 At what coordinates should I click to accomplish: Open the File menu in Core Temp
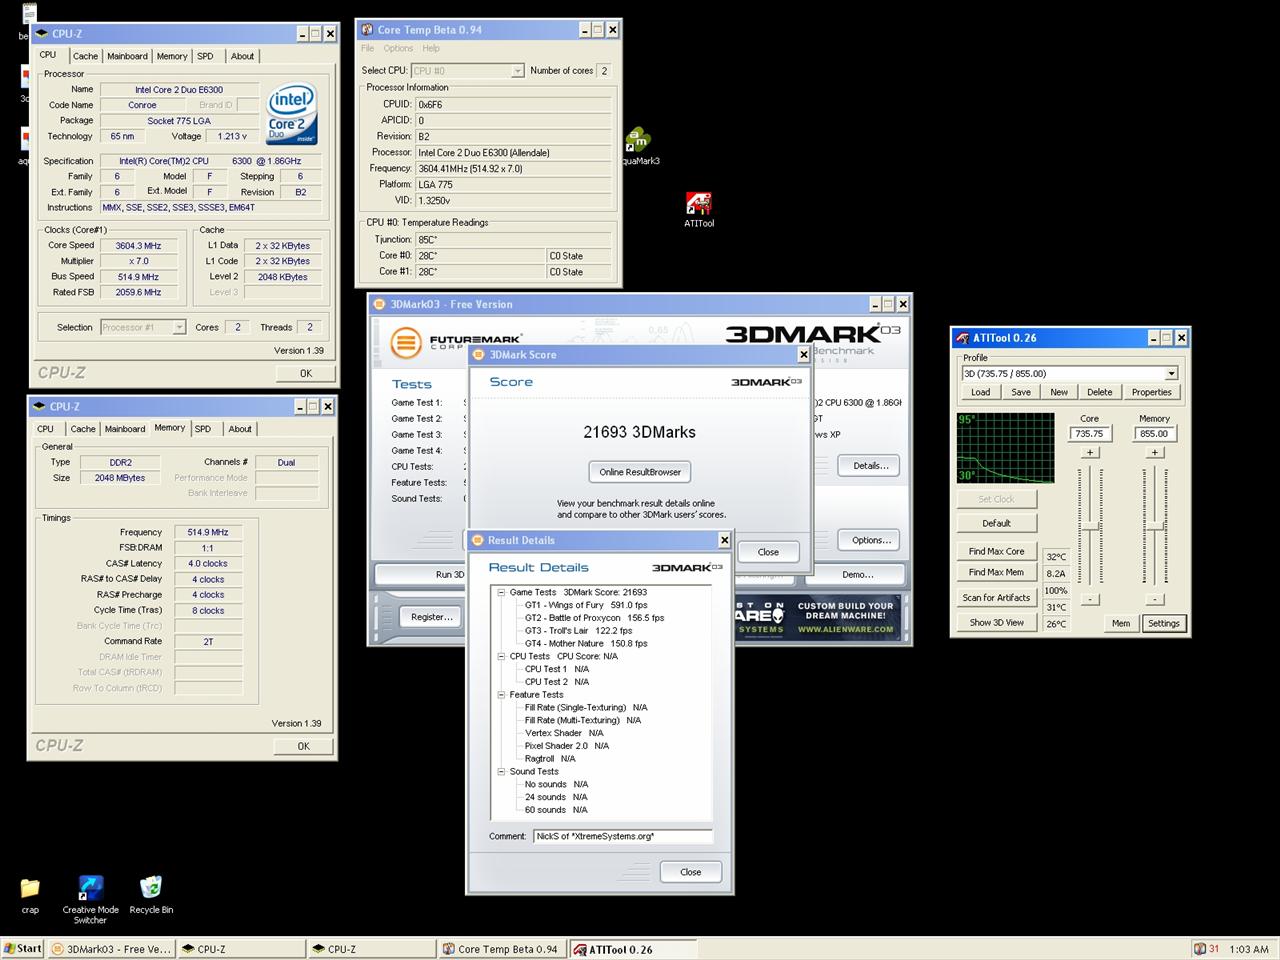point(367,48)
